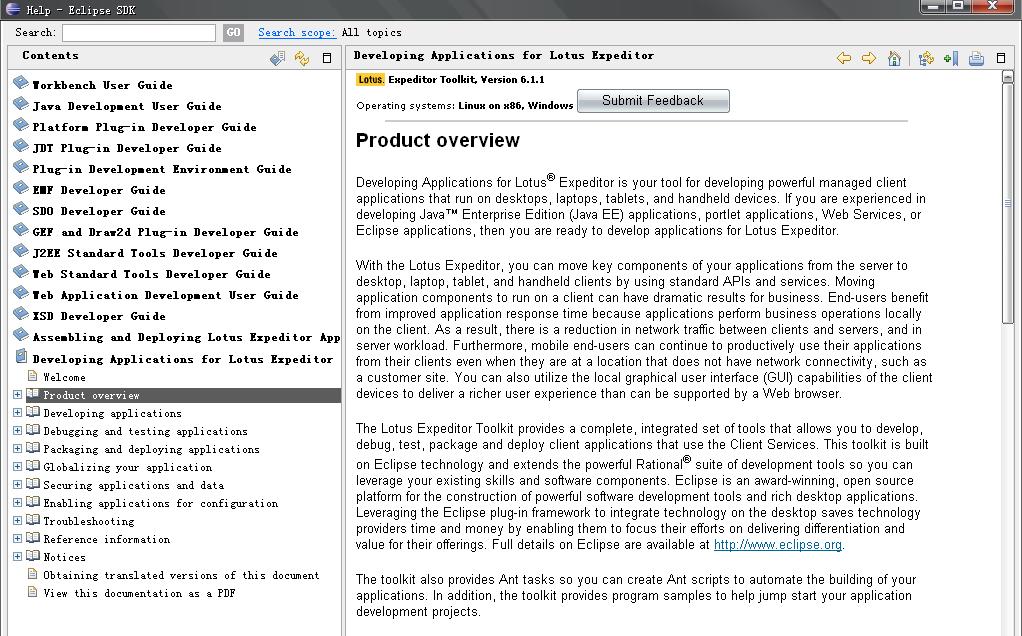The width and height of the screenshot is (1022, 636).
Task: Maximize the Contents pane
Action: point(327,58)
